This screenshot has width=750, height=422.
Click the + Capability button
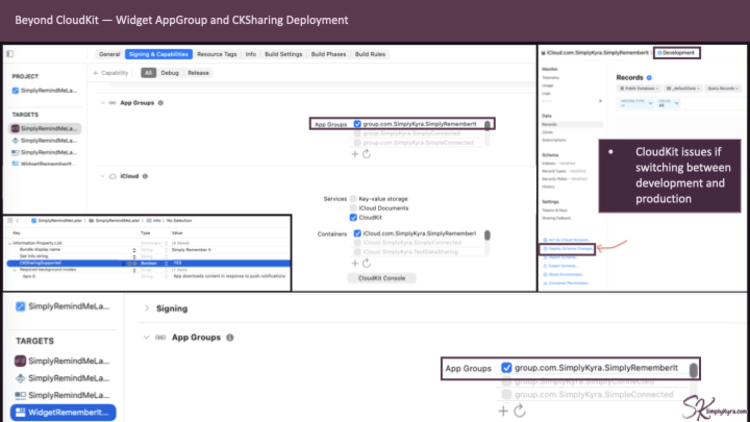[x=110, y=73]
